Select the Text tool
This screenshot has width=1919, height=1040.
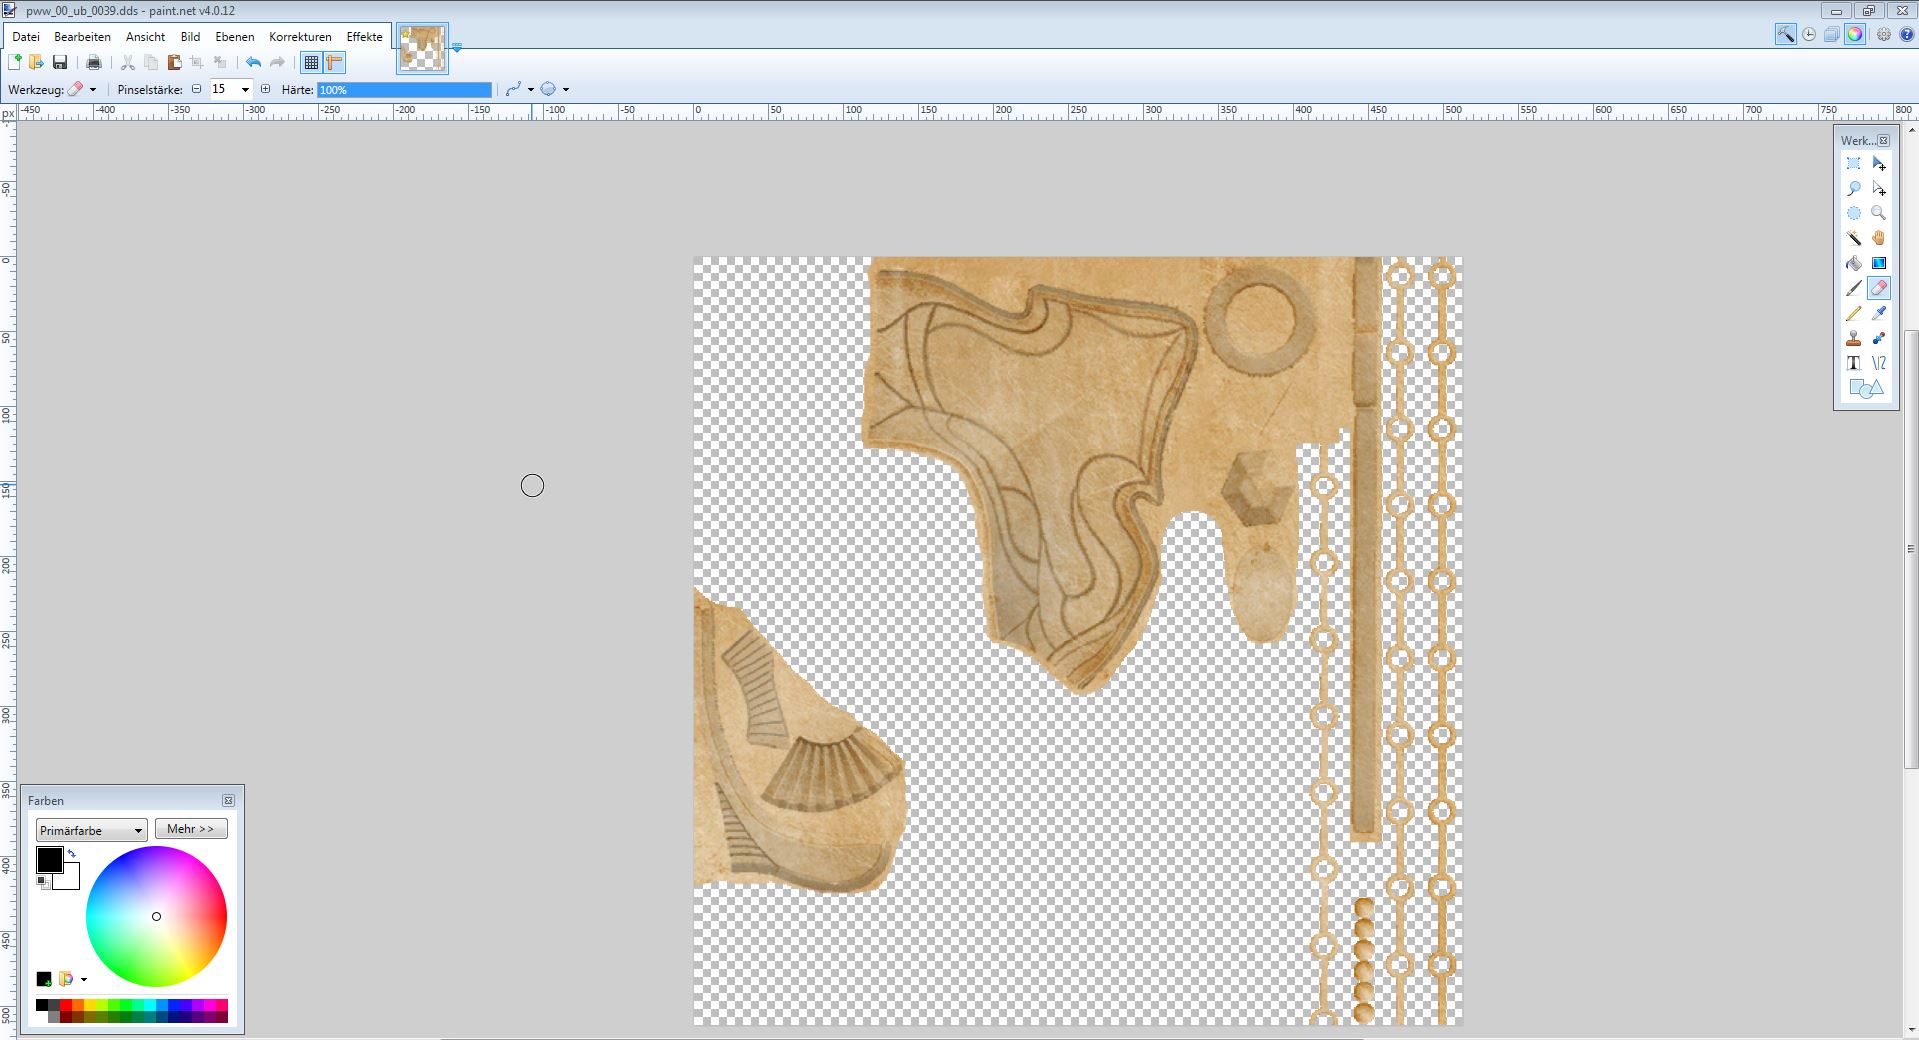(1853, 363)
